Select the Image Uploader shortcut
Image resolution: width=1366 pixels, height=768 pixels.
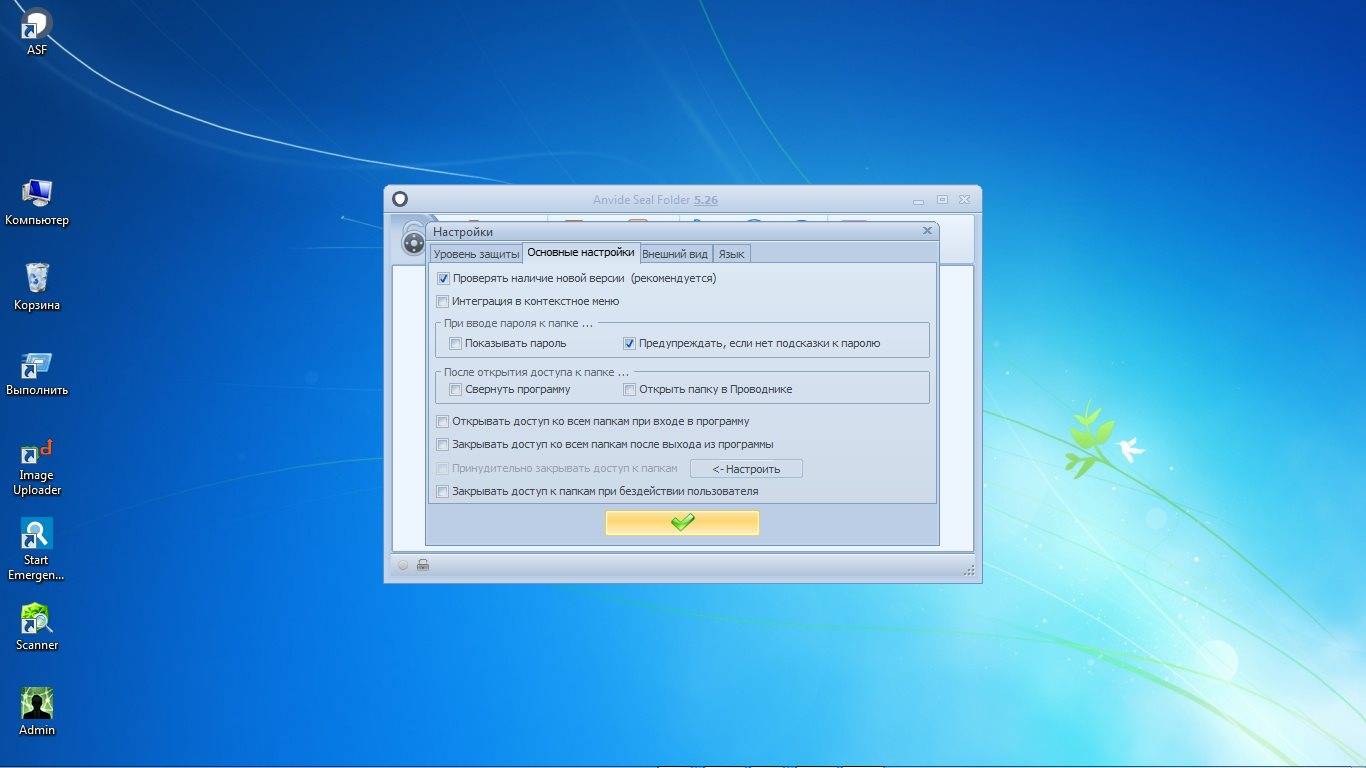37,467
